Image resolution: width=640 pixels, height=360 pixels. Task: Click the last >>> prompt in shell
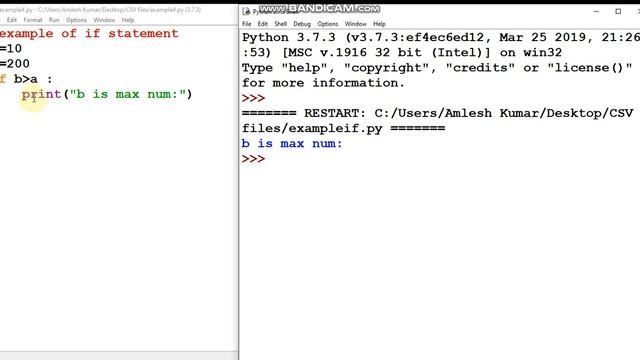pyautogui.click(x=253, y=159)
